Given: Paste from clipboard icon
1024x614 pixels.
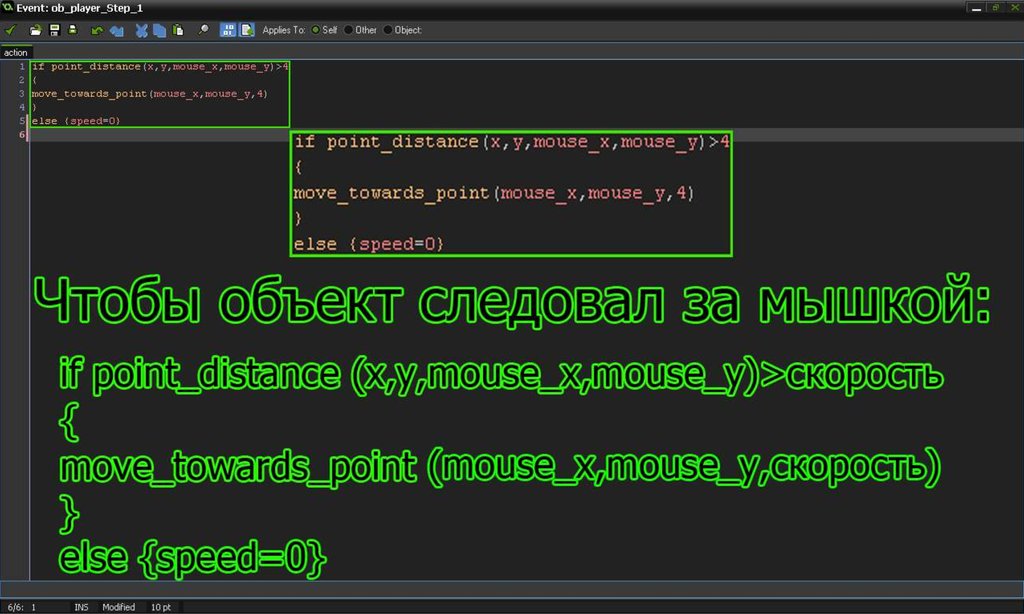Looking at the screenshot, I should (x=177, y=30).
